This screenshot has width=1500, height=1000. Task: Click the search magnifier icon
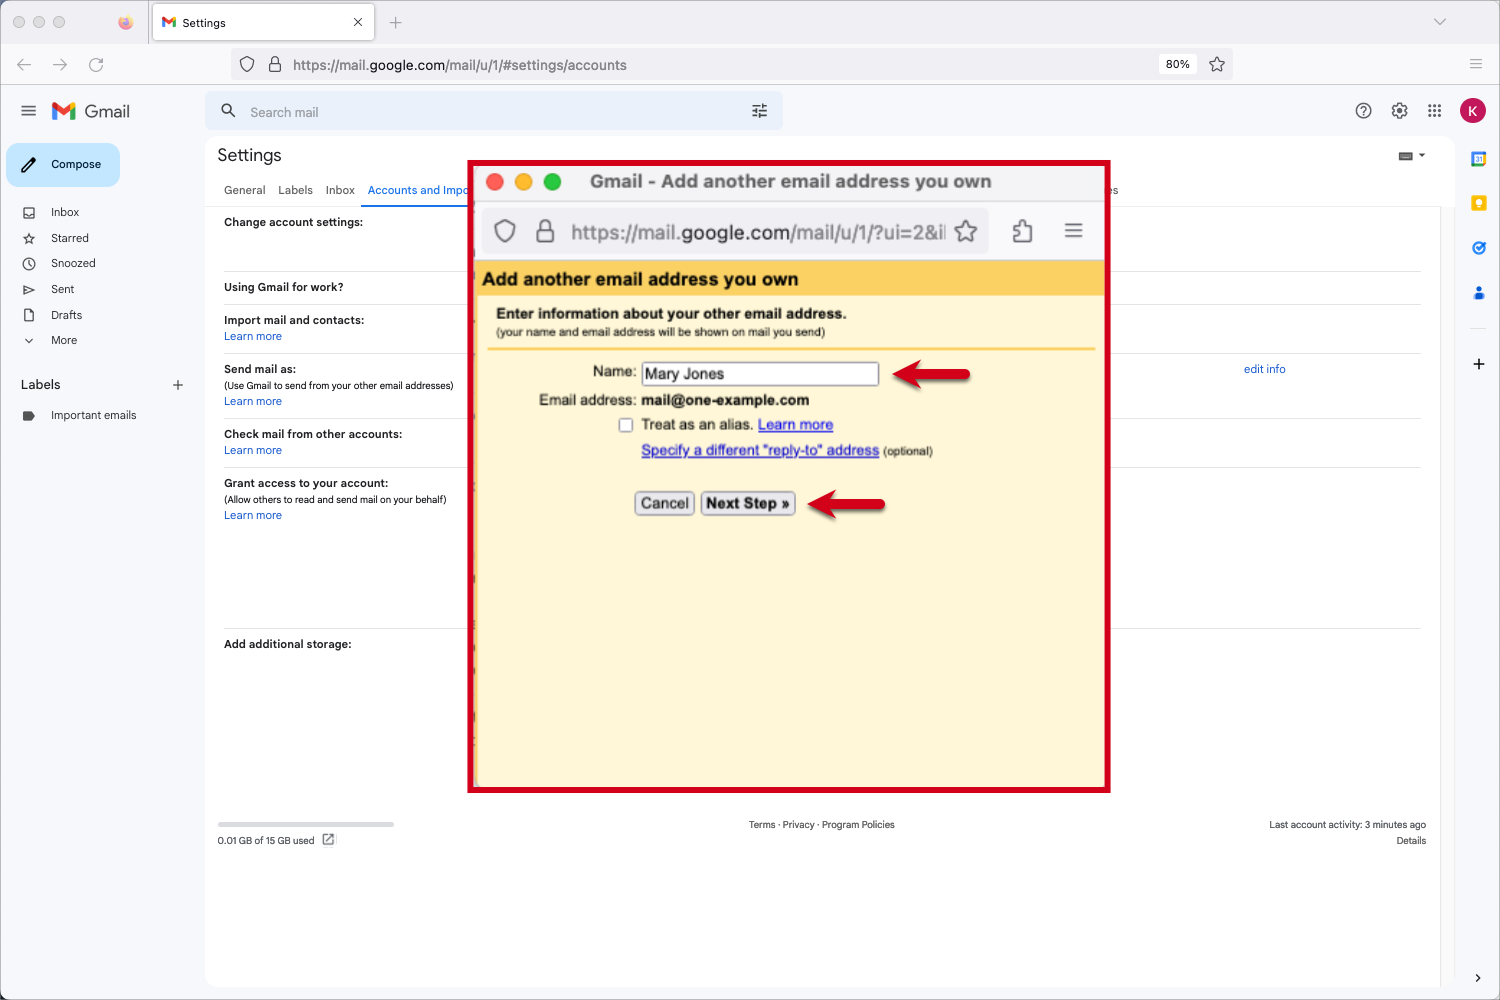(x=229, y=111)
